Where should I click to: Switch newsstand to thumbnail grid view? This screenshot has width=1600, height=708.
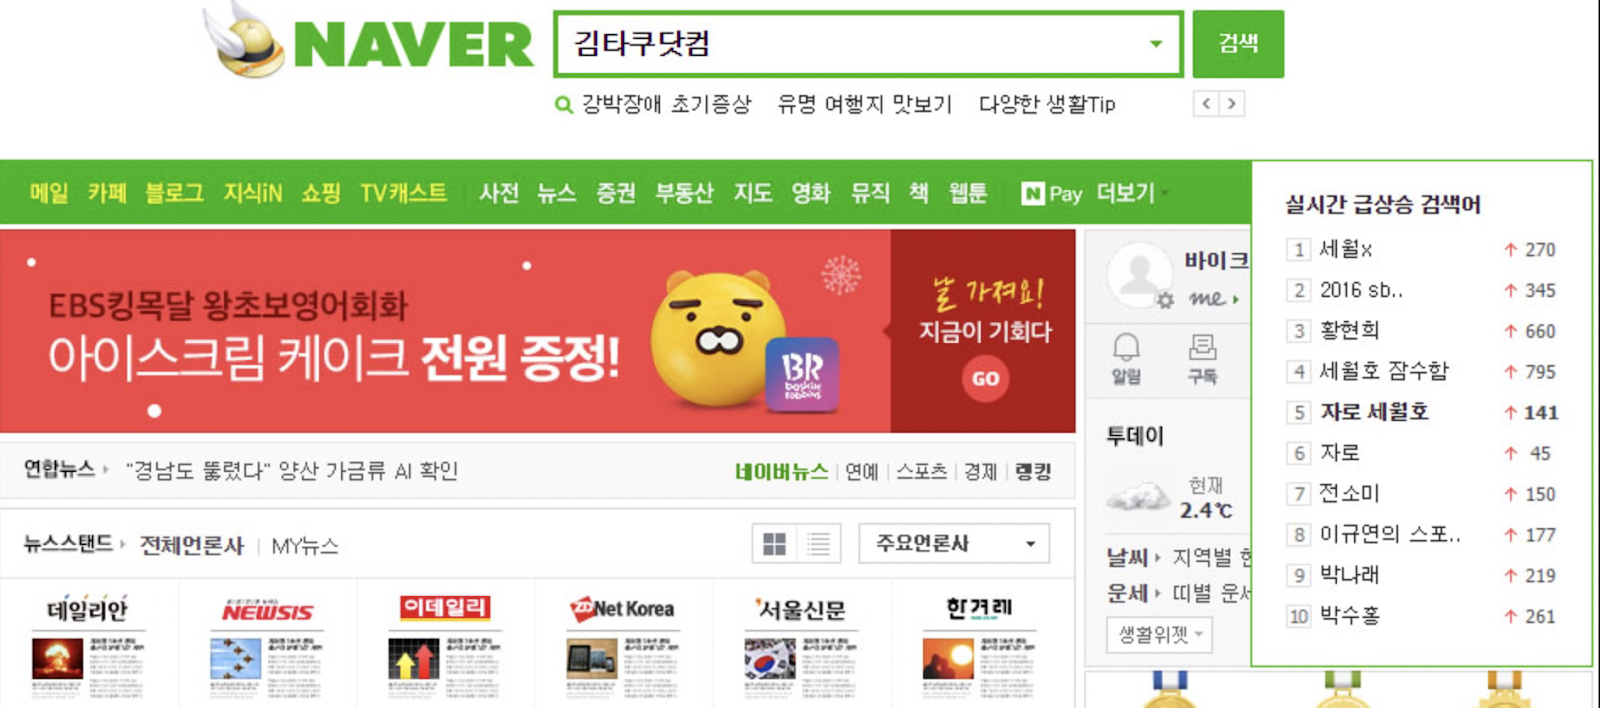774,544
